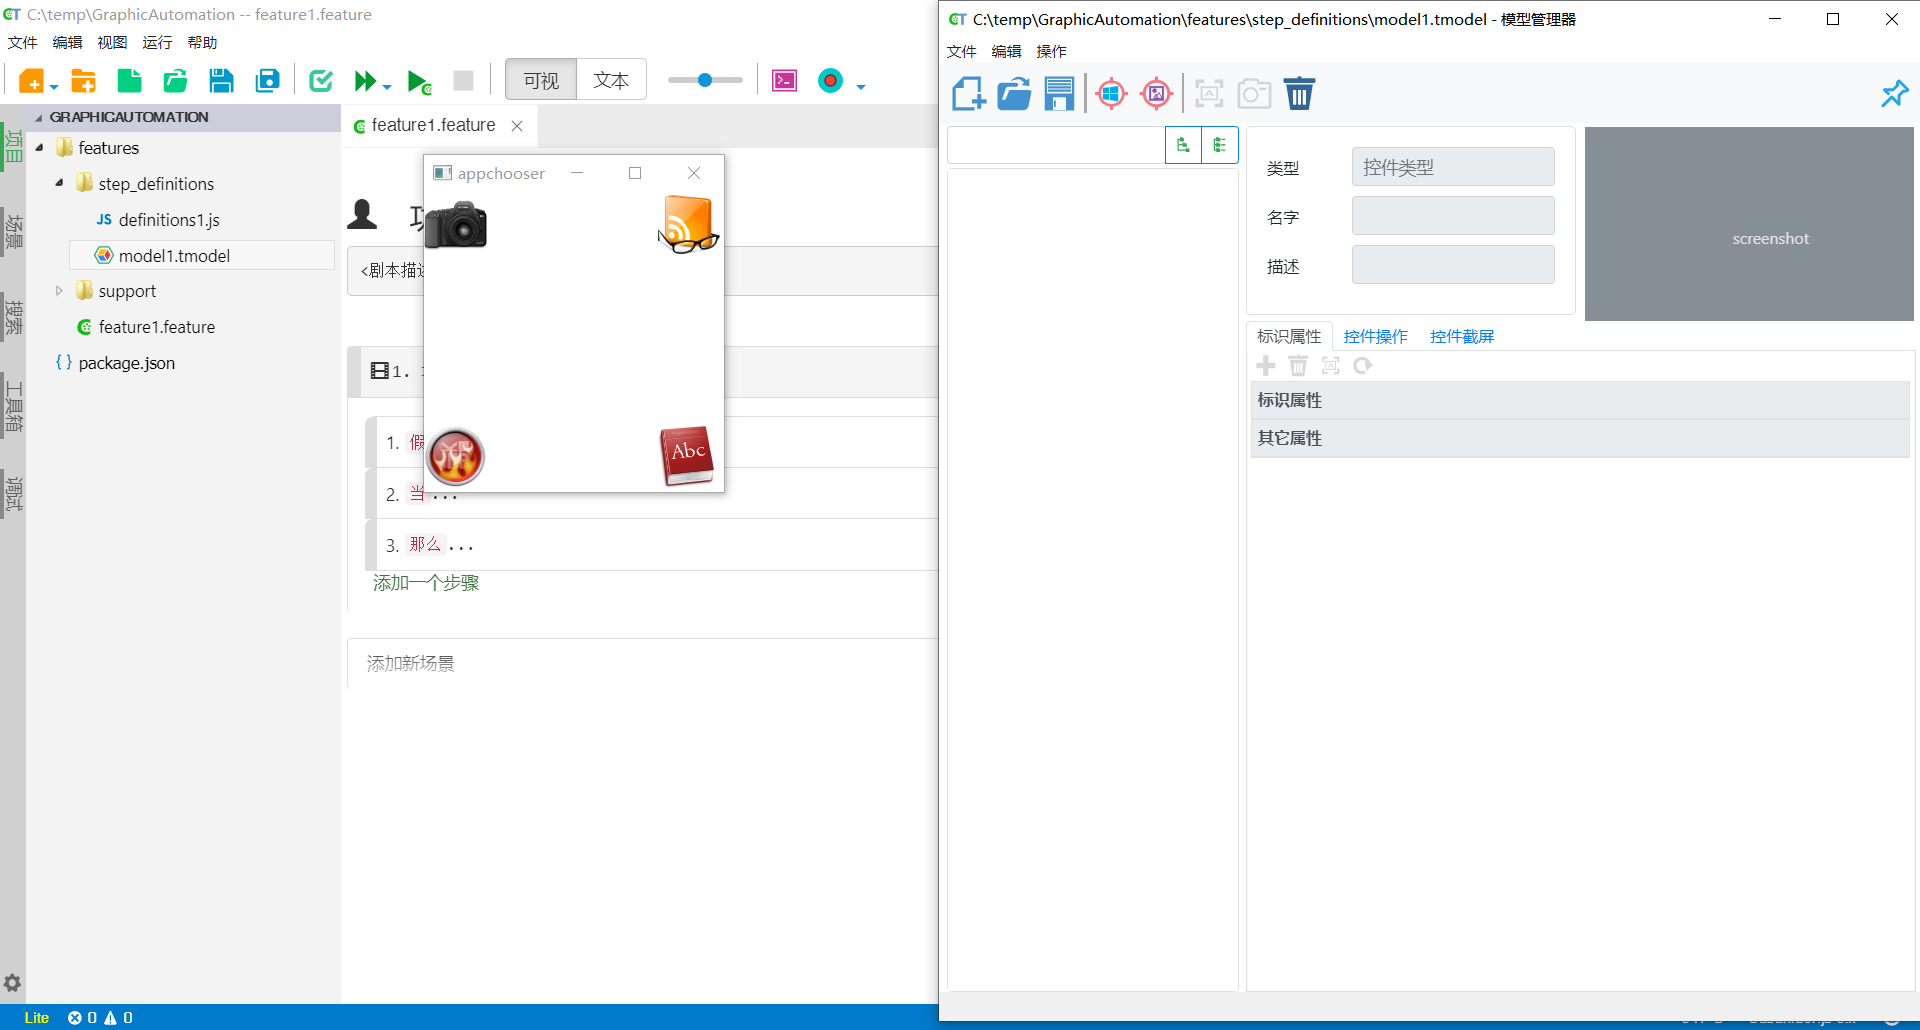Select model1.tmodel in the file tree
1920x1030 pixels.
coord(174,256)
